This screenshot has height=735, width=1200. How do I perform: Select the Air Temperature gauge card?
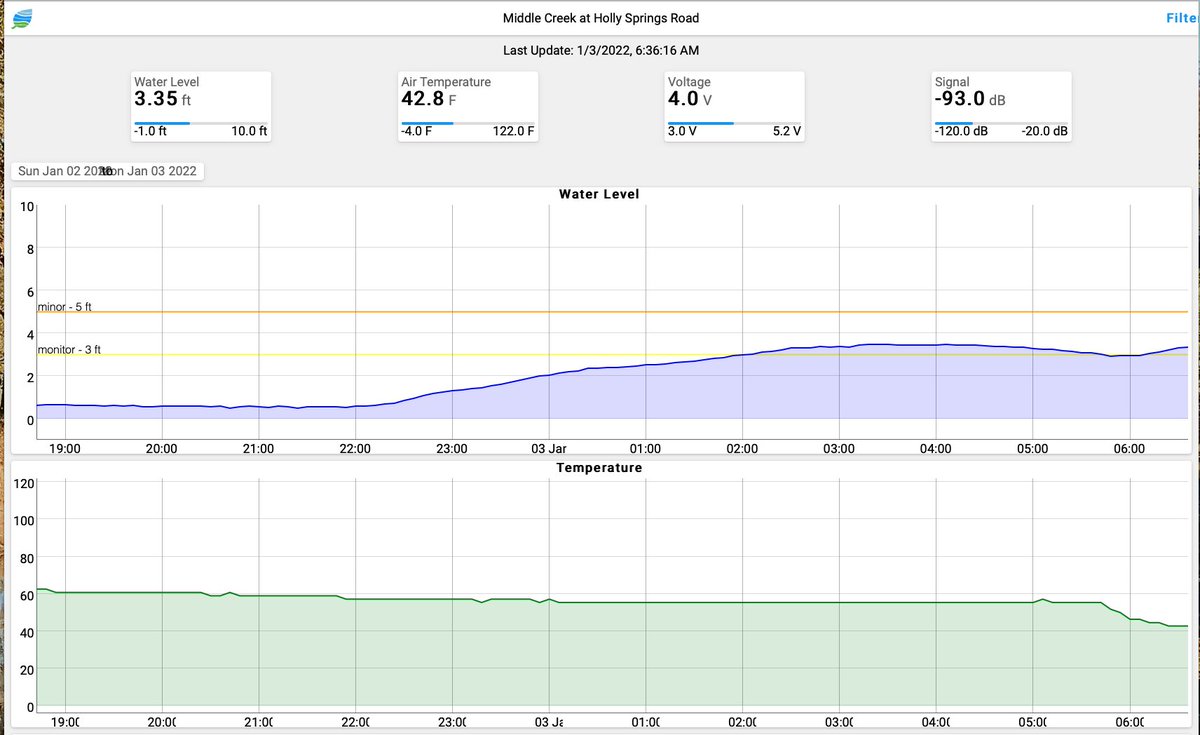pyautogui.click(x=467, y=105)
